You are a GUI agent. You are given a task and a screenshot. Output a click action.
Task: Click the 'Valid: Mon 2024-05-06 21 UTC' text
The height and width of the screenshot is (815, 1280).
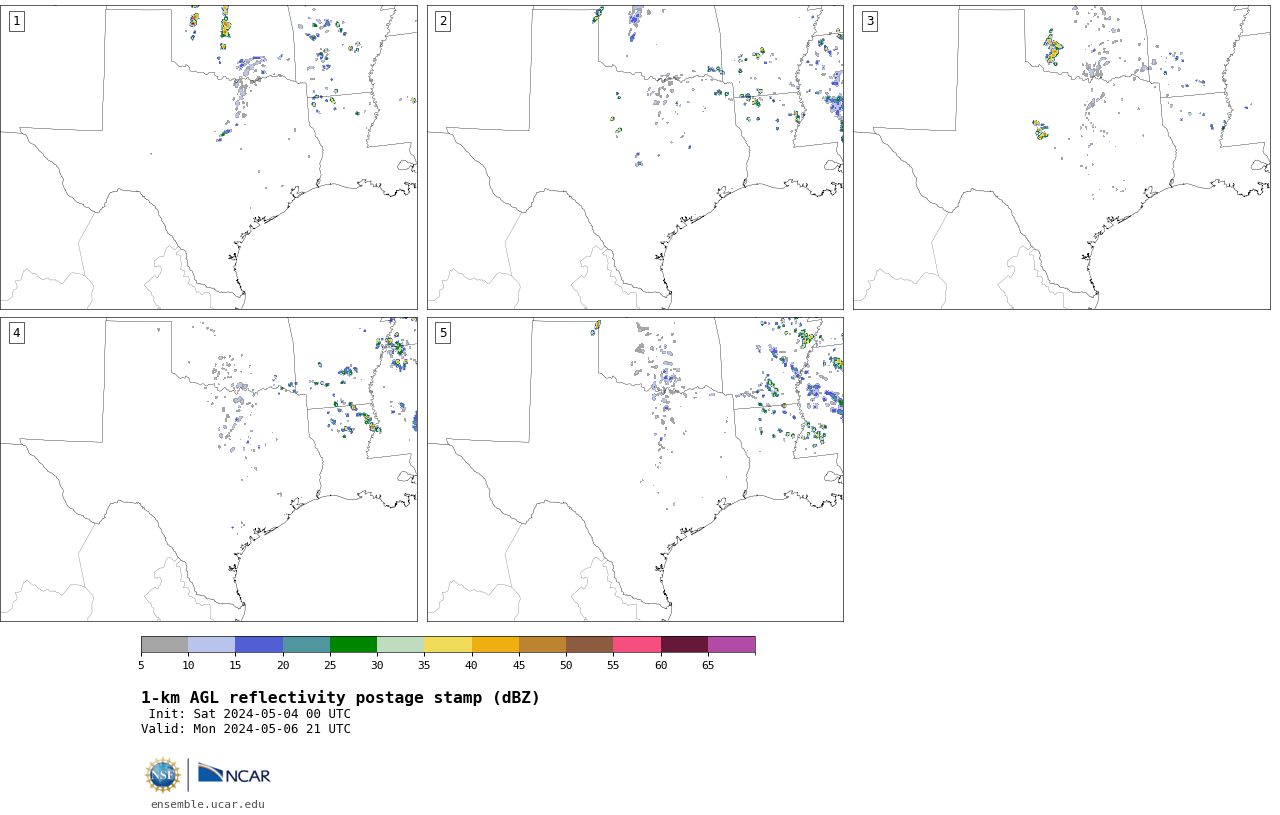[246, 729]
